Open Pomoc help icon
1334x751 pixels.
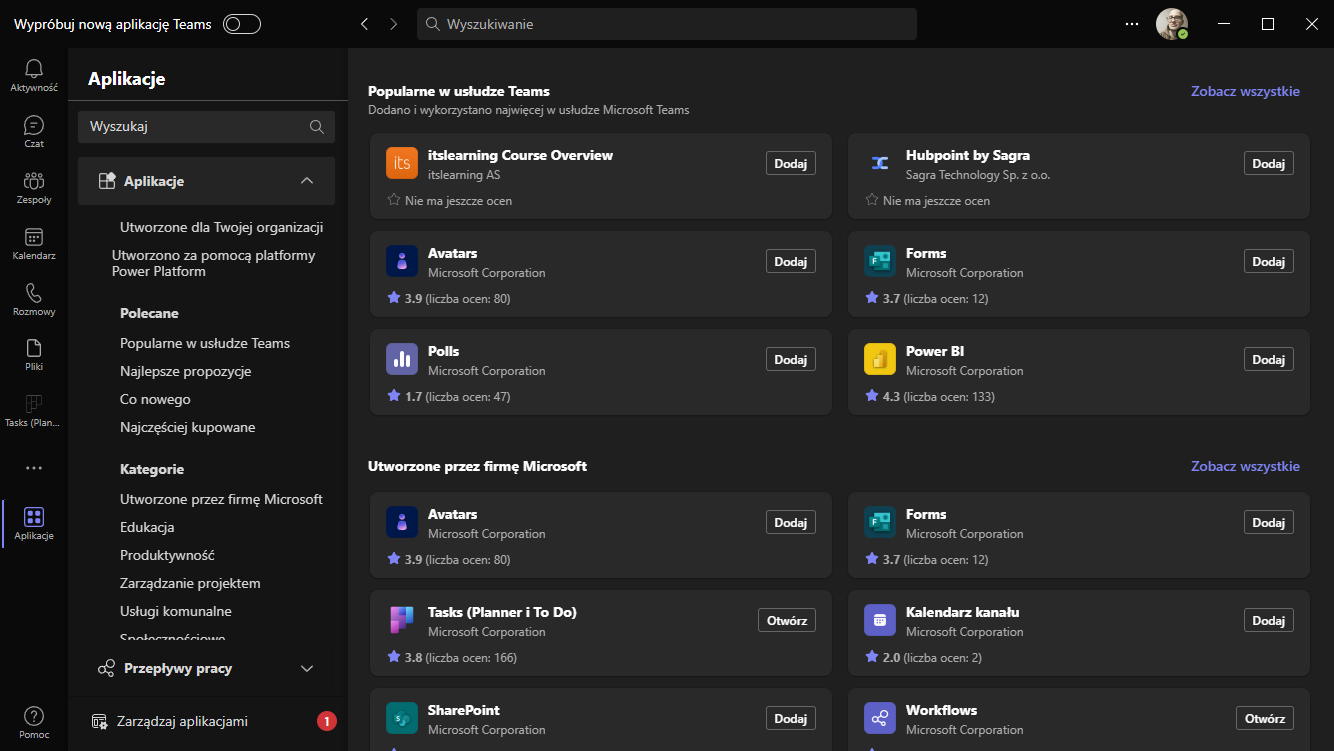point(34,722)
